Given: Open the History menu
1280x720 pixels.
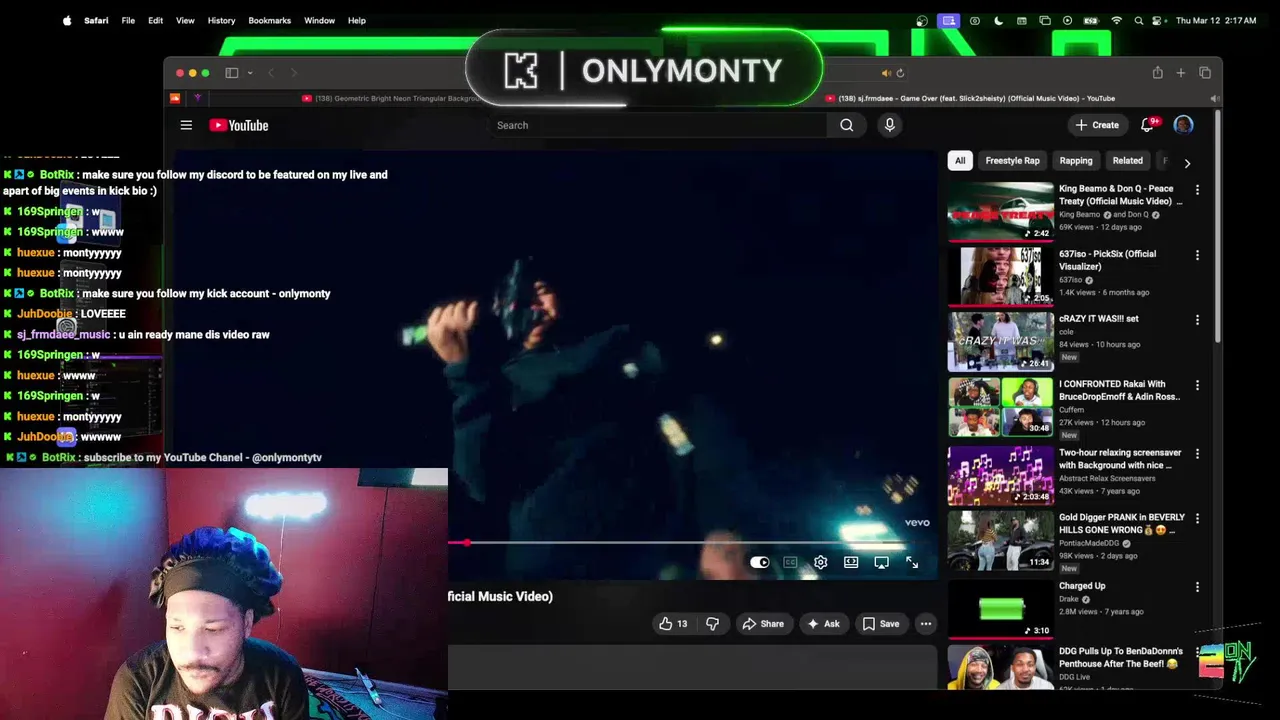Looking at the screenshot, I should pyautogui.click(x=221, y=20).
